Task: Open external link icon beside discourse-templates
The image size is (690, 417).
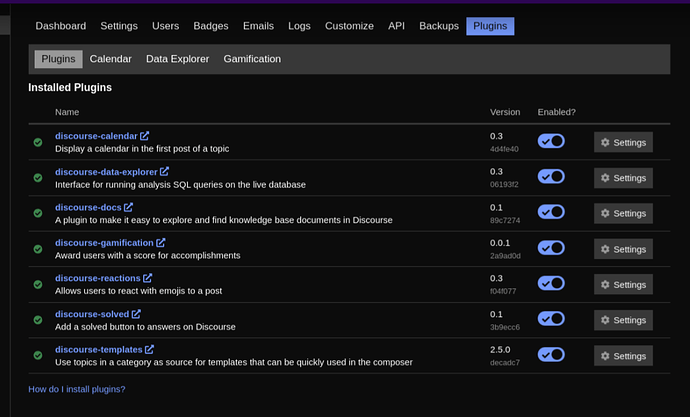Action: coord(149,349)
